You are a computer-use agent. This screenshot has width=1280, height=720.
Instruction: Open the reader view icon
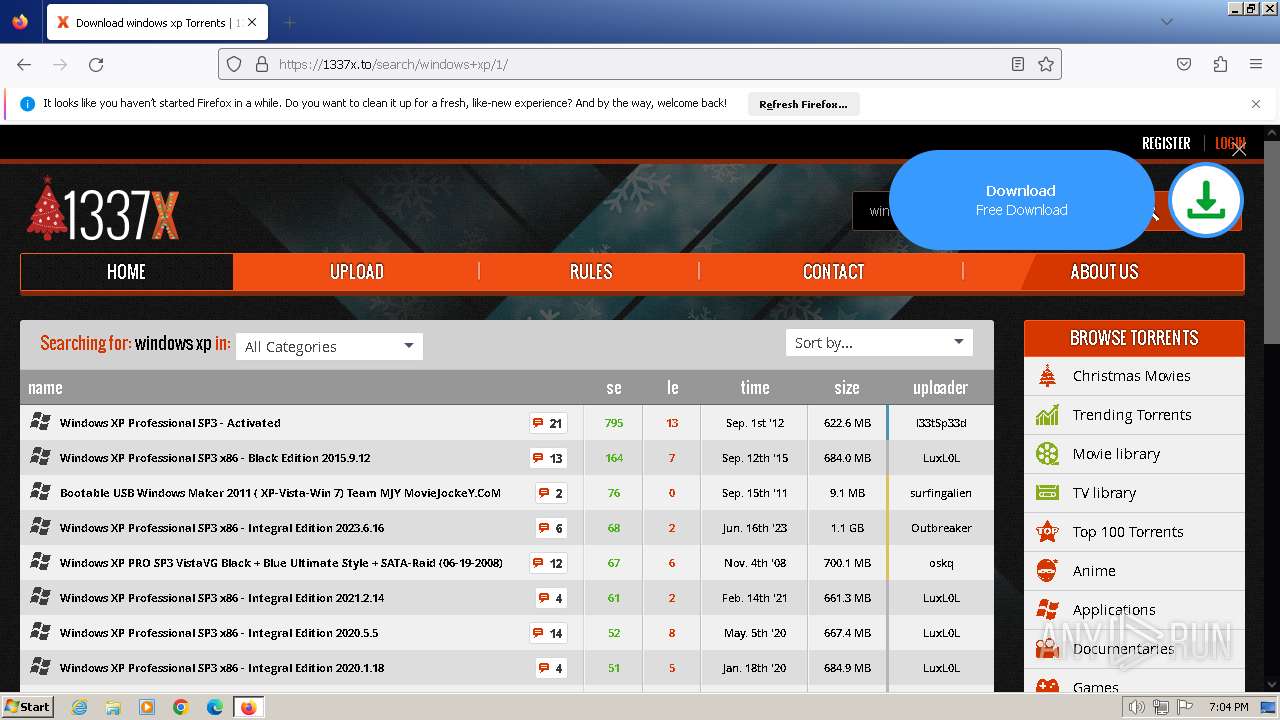pos(1018,64)
